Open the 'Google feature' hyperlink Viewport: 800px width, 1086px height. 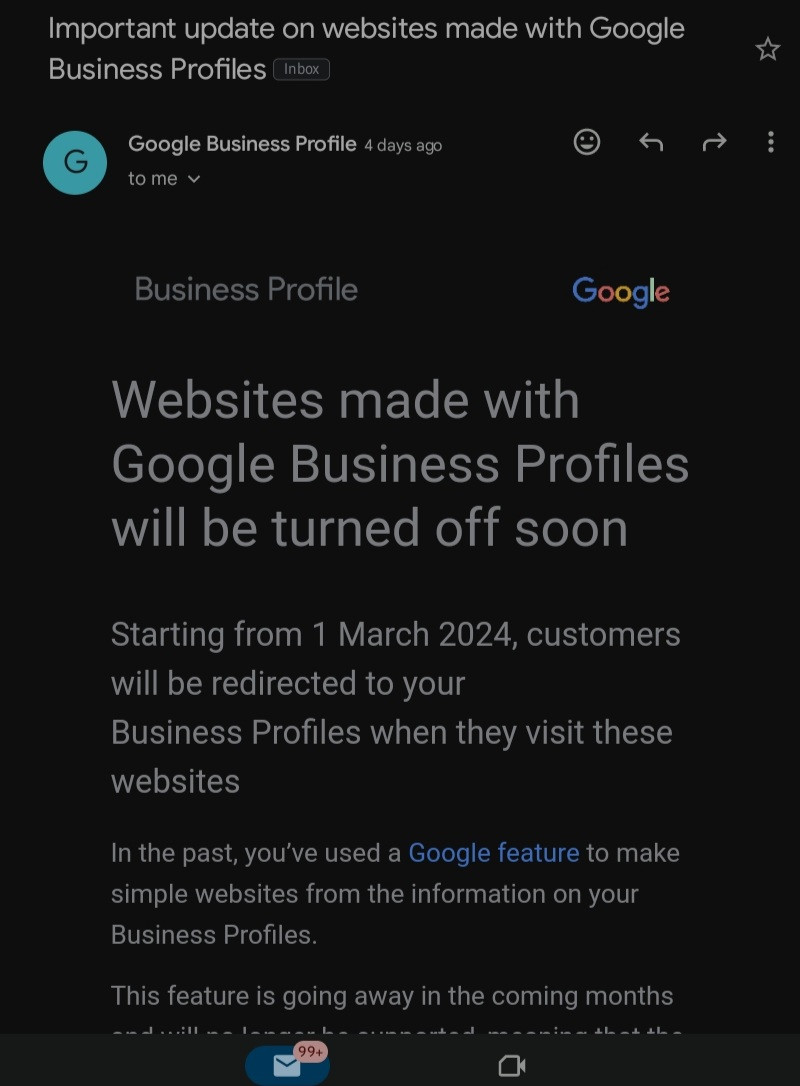[494, 853]
